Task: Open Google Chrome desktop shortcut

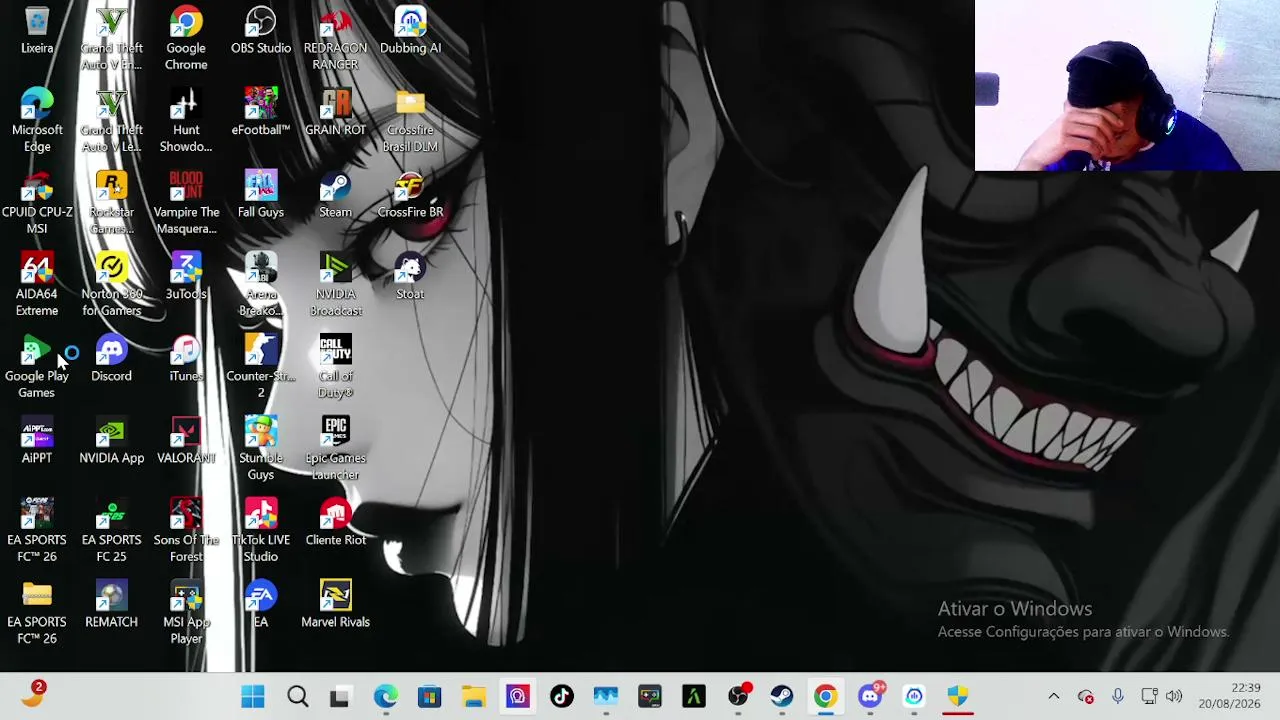Action: click(x=186, y=39)
